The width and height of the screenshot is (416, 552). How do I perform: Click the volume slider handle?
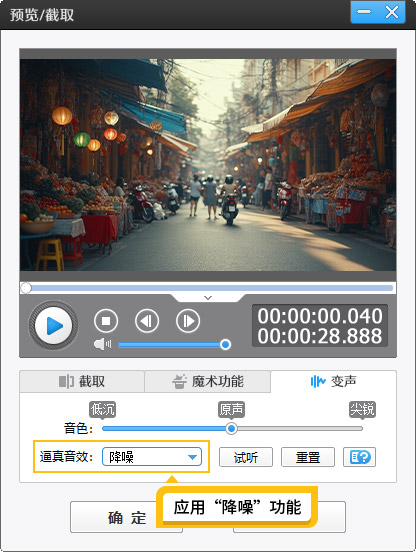[x=225, y=344]
